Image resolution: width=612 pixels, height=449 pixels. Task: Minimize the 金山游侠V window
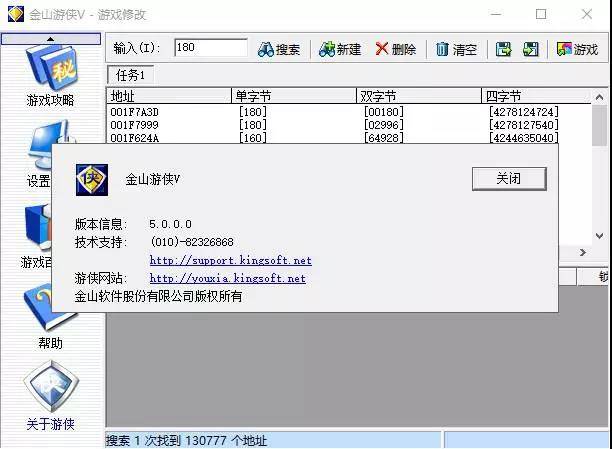point(496,14)
